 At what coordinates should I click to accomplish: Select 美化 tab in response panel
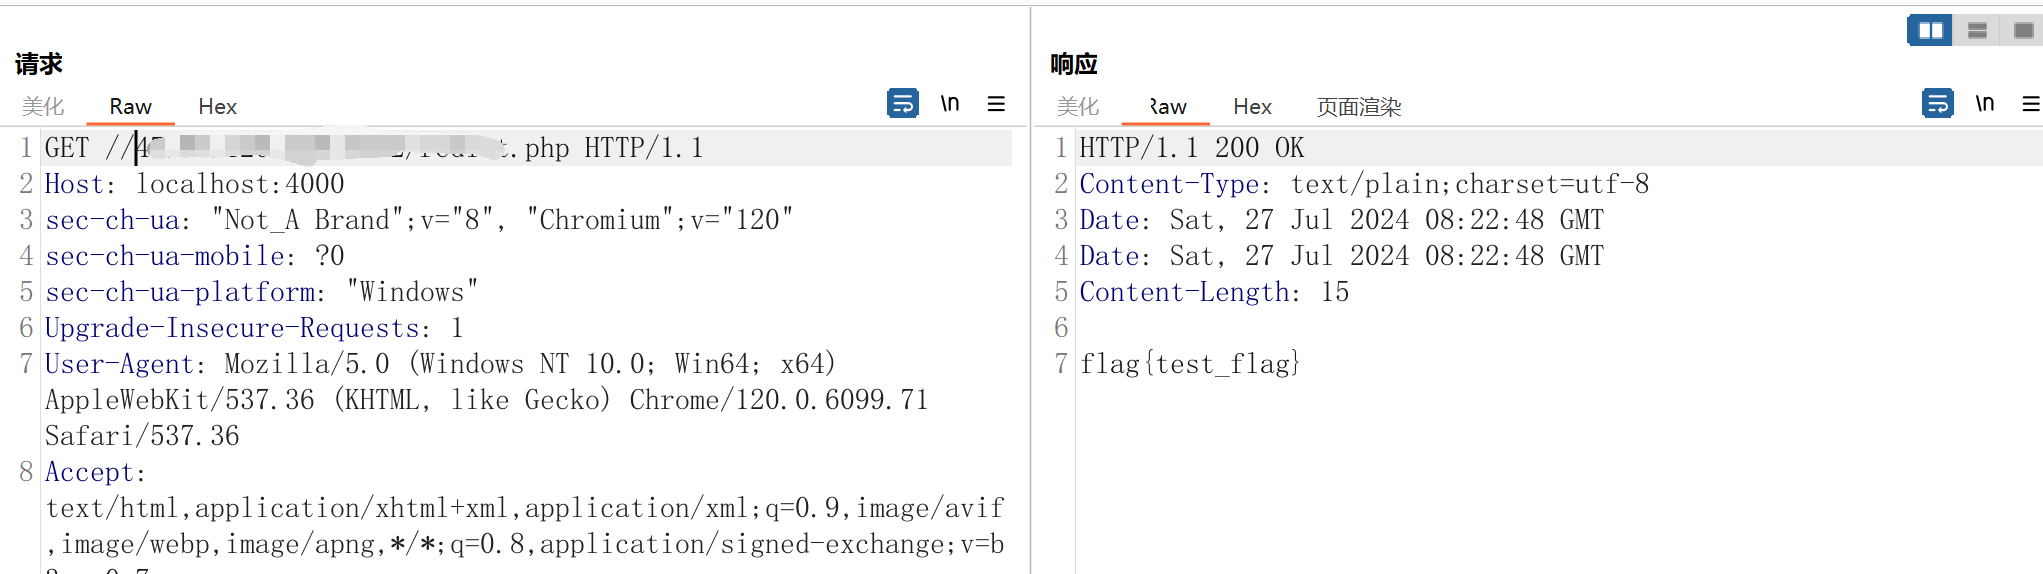pos(1078,106)
